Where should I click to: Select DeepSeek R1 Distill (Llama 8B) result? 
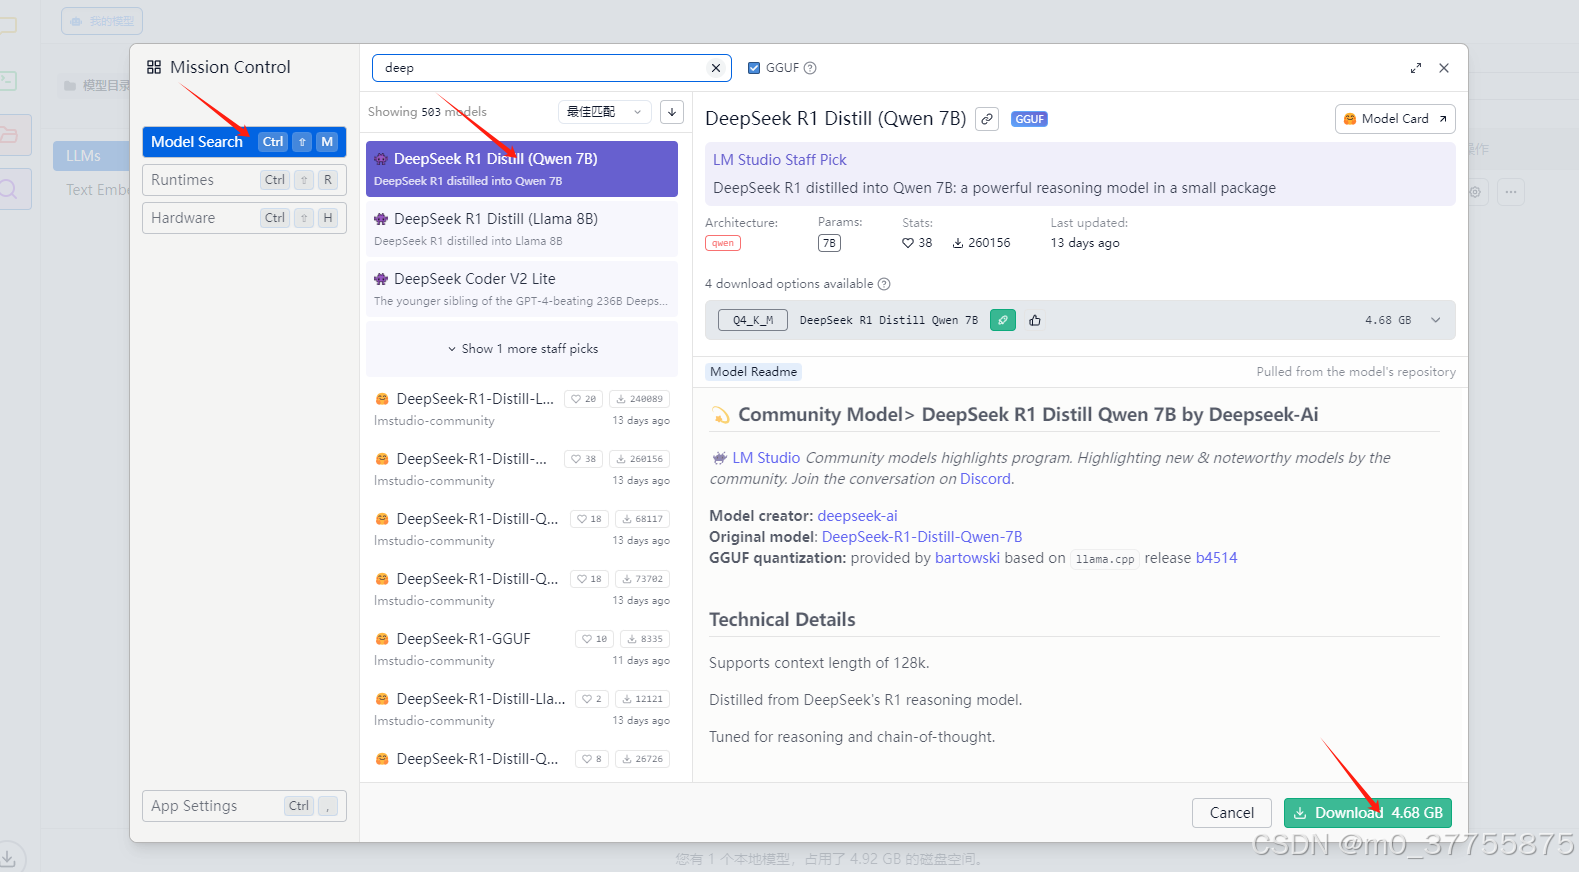coord(522,229)
